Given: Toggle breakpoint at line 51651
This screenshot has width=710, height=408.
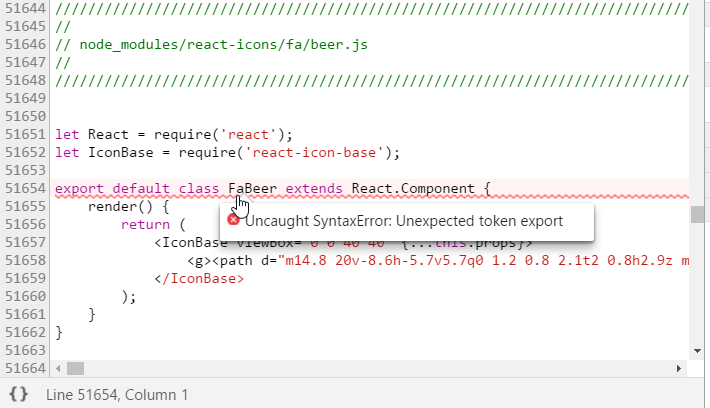Looking at the screenshot, I should coord(24,134).
